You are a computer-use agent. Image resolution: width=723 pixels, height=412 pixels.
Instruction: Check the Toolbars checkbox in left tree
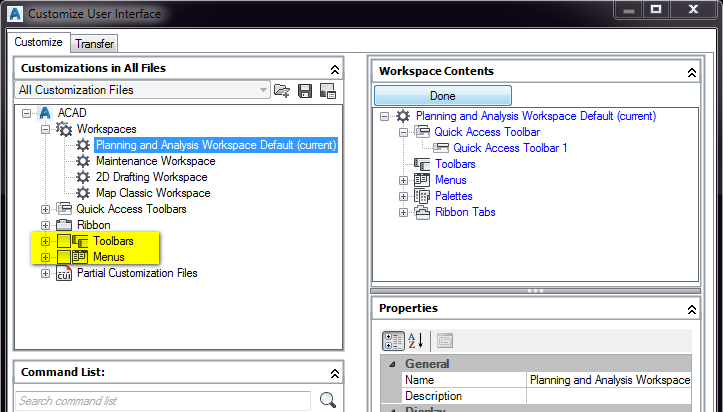[64, 241]
